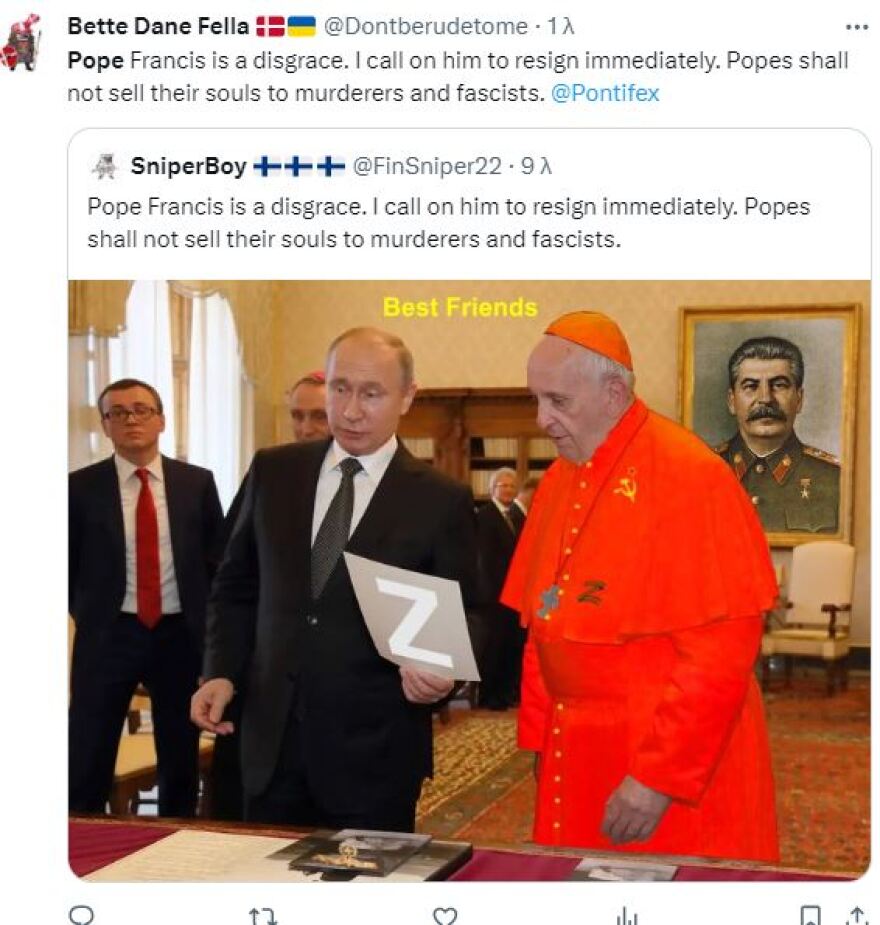Follow the @Pontifex mention link

[x=605, y=93]
